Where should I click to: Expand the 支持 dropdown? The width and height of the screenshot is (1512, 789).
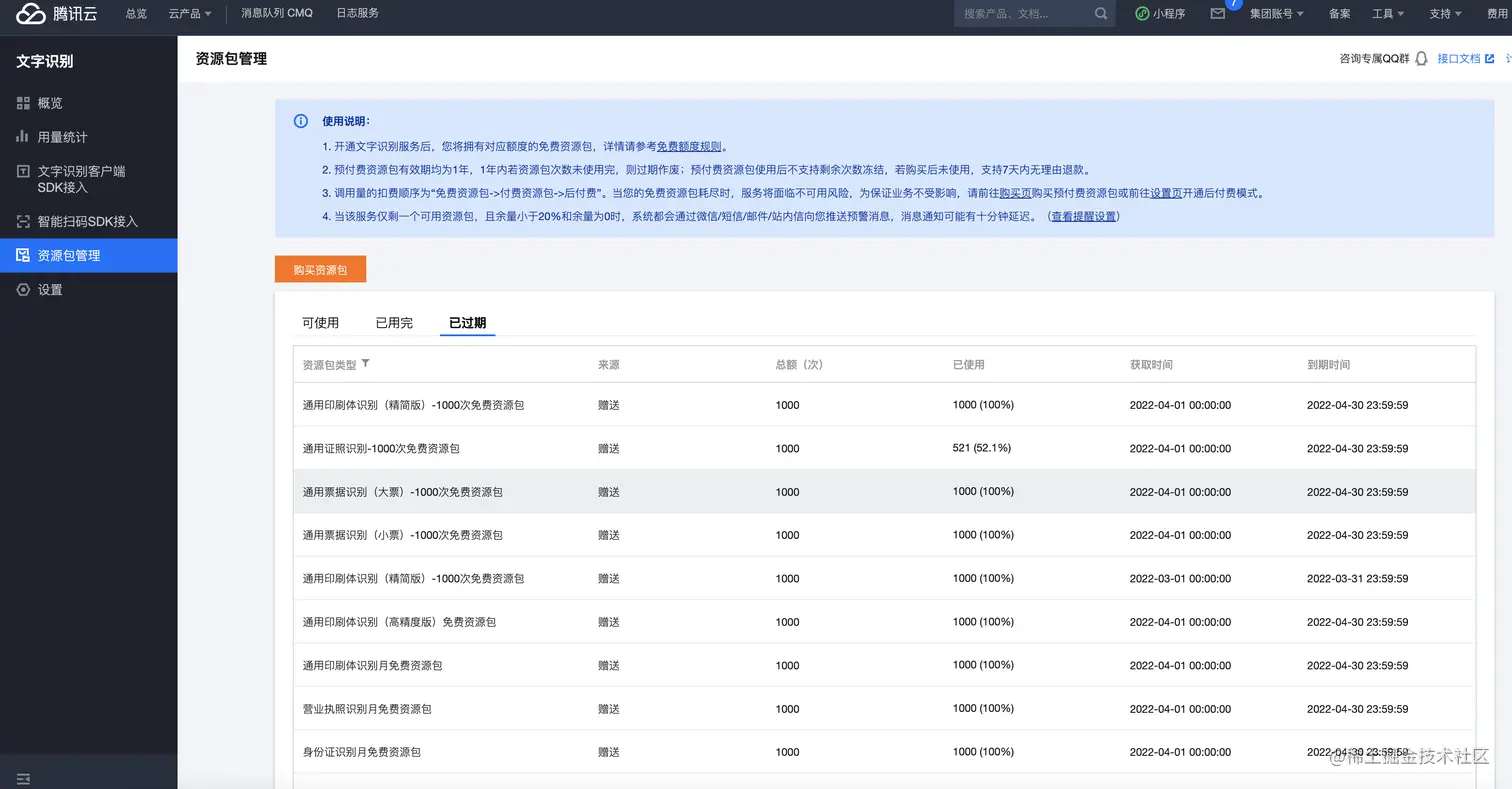coord(1445,14)
